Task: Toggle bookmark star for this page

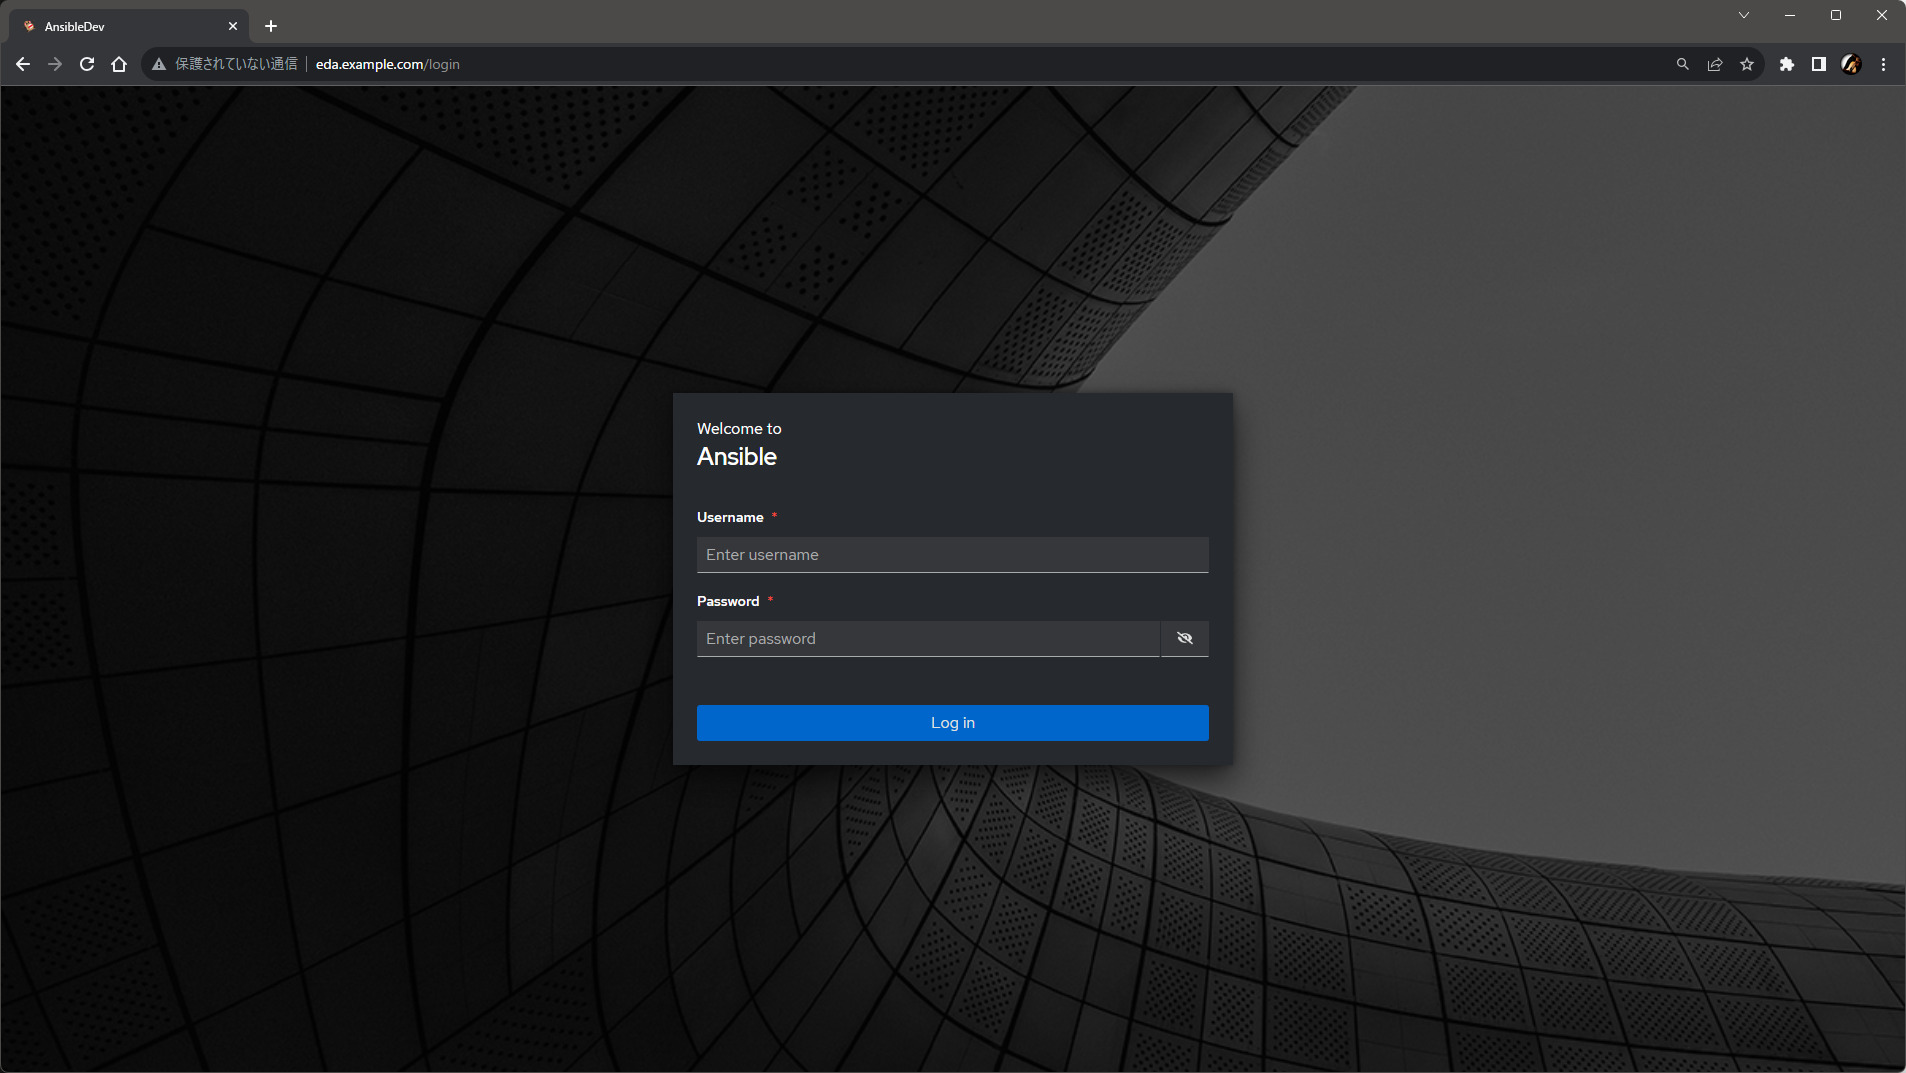Action: [1747, 63]
